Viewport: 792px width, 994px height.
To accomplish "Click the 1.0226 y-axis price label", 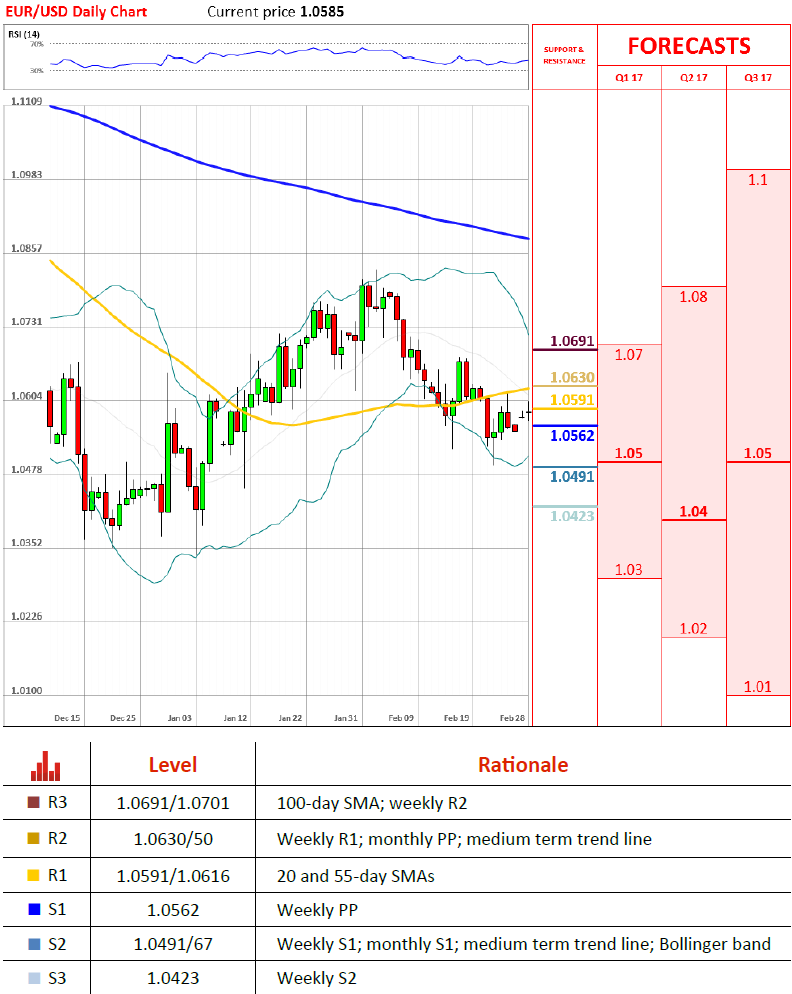I will 27,617.
